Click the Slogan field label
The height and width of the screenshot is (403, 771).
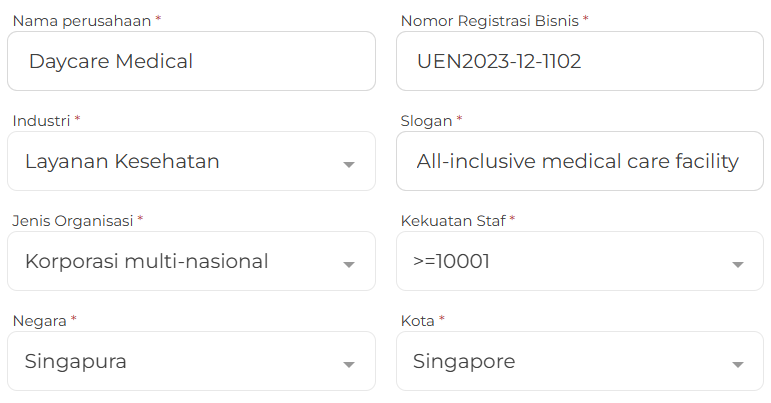point(426,120)
